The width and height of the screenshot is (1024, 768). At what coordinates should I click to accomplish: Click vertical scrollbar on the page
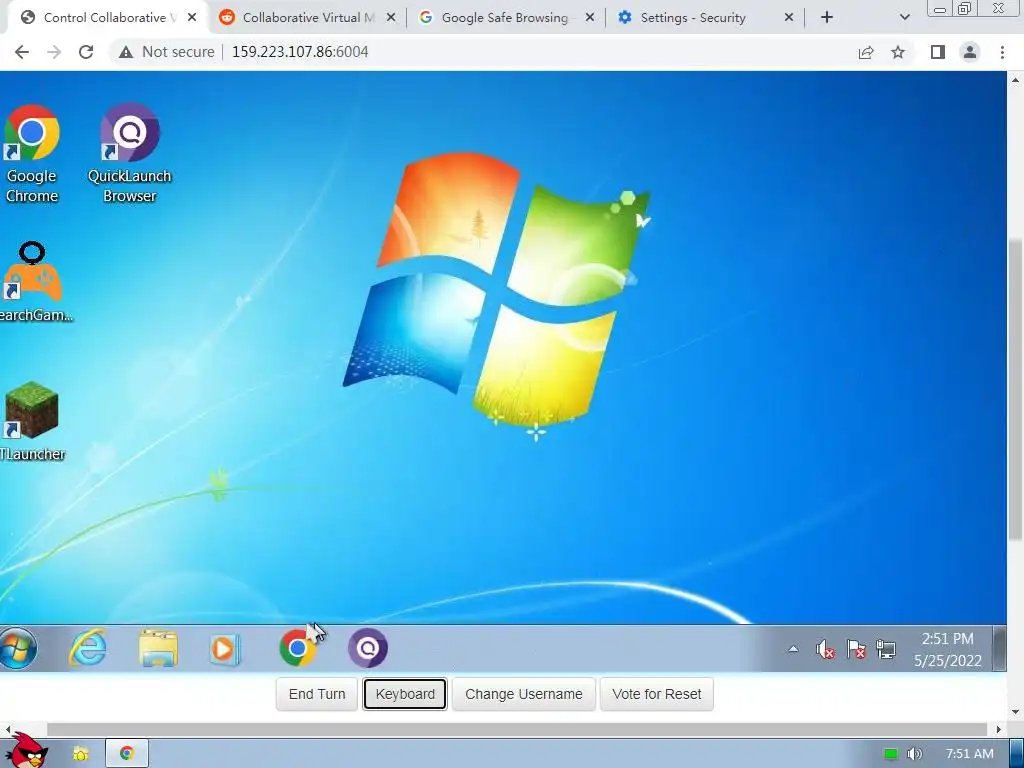1015,390
